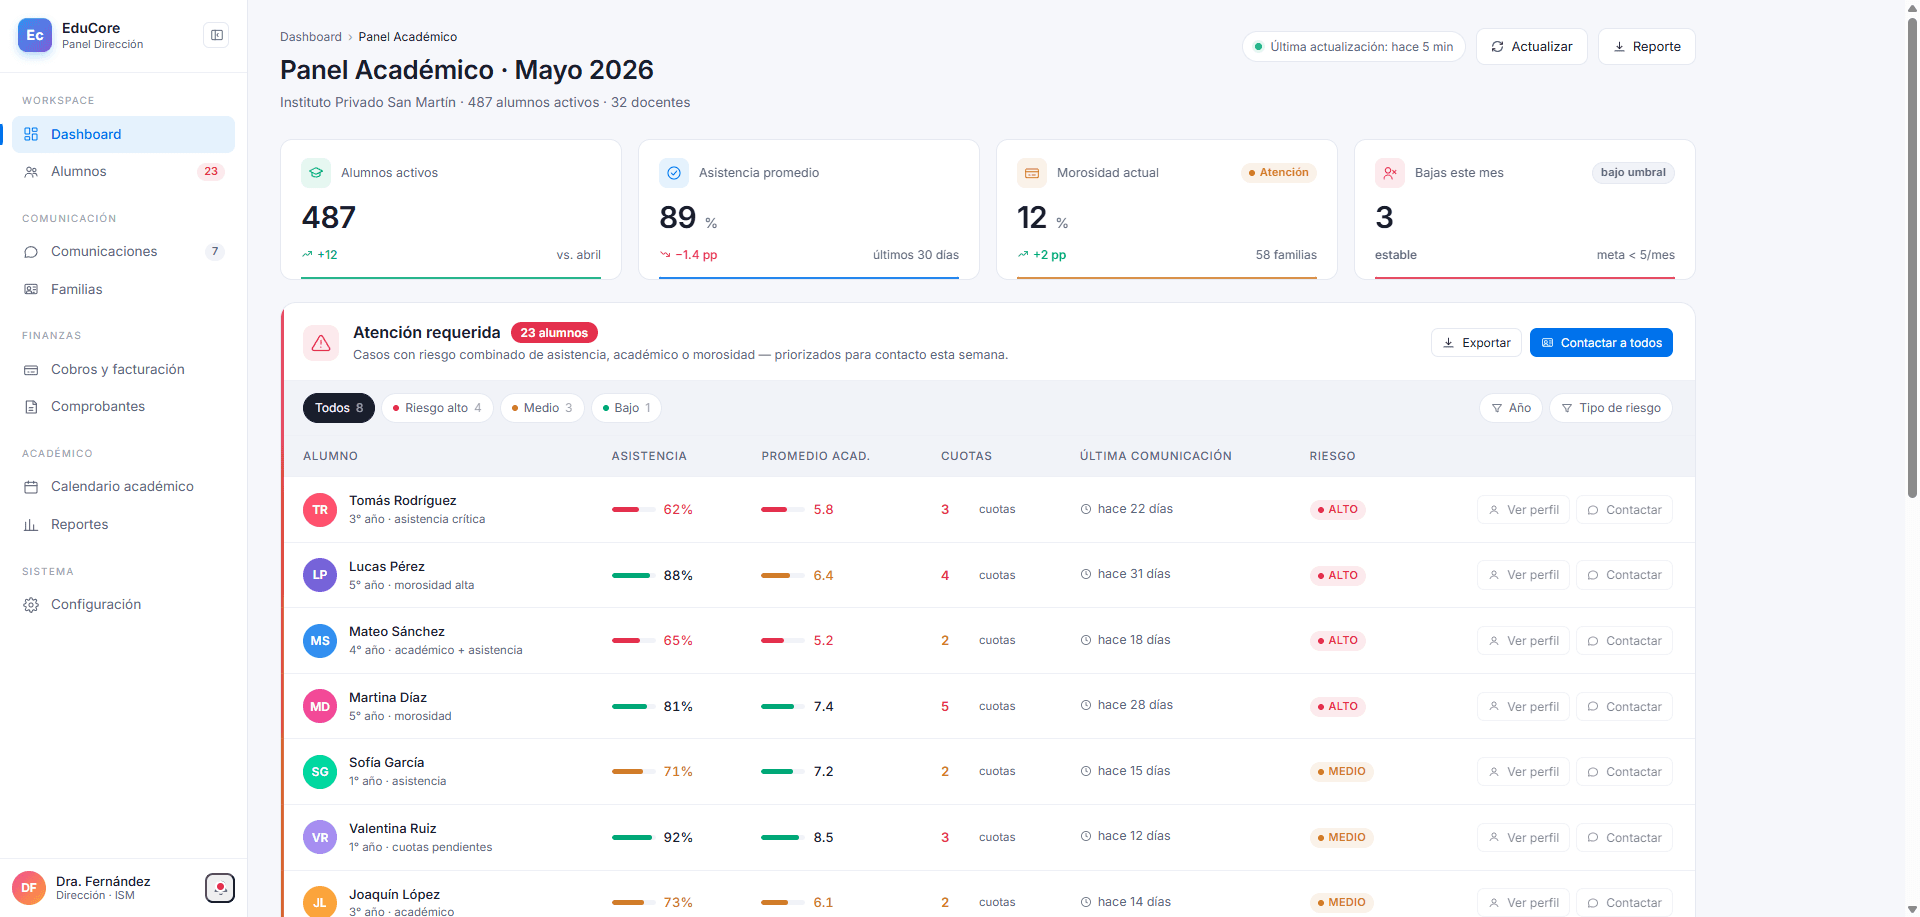The height and width of the screenshot is (917, 1920).
Task: Click Martina Díaz's MD avatar
Action: [320, 707]
